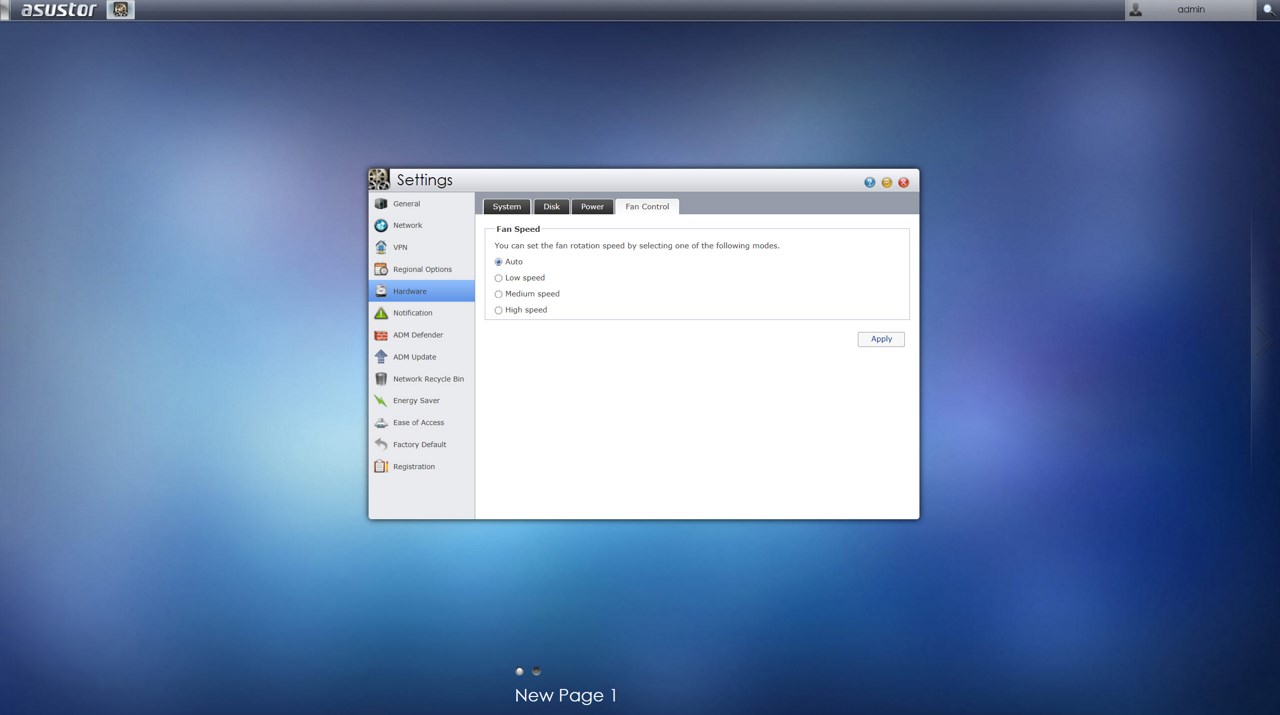Click the Energy Saver icon
The height and width of the screenshot is (715, 1280).
[x=381, y=401]
